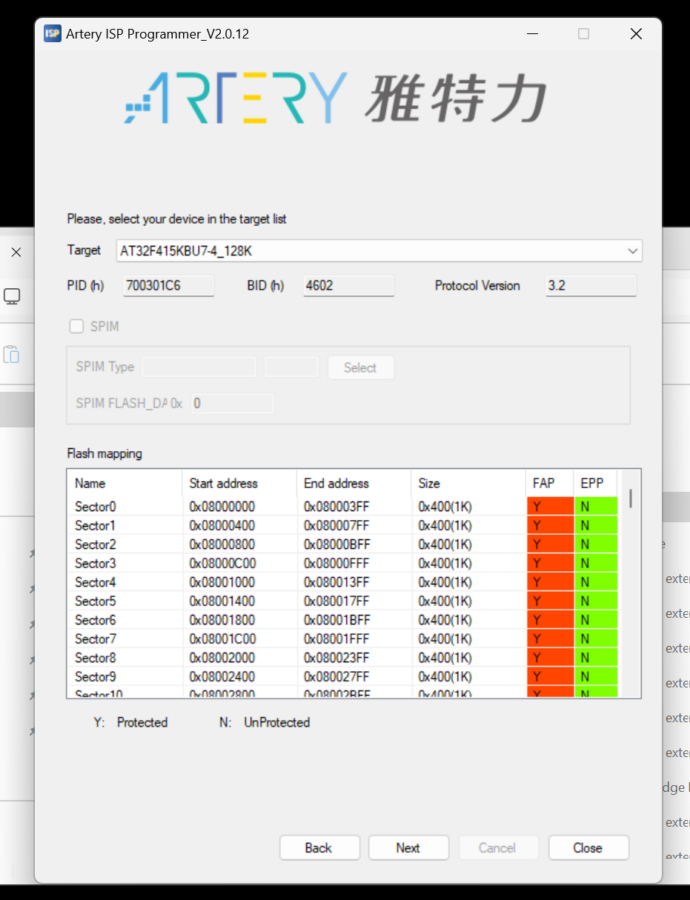Screen dimensions: 690x900
Task: Click the clipboard icon in the background window
Action: pos(11,354)
